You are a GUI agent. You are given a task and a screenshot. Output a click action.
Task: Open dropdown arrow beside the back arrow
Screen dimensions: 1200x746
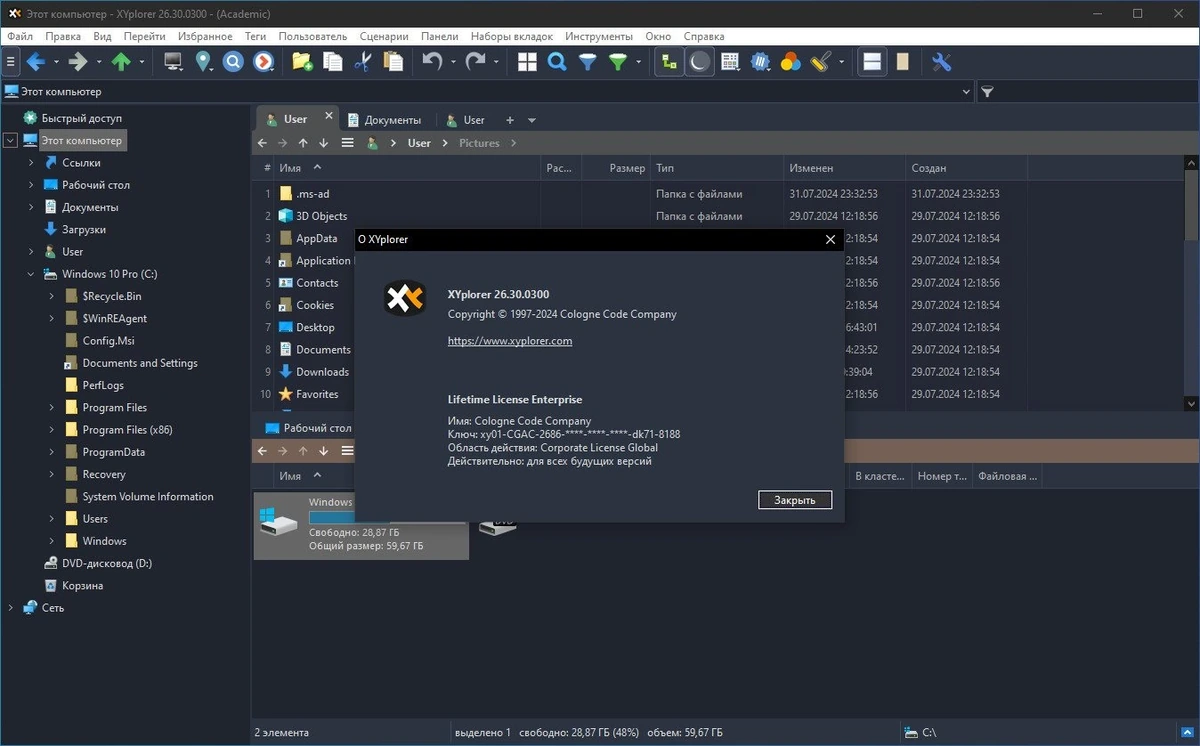pos(56,62)
